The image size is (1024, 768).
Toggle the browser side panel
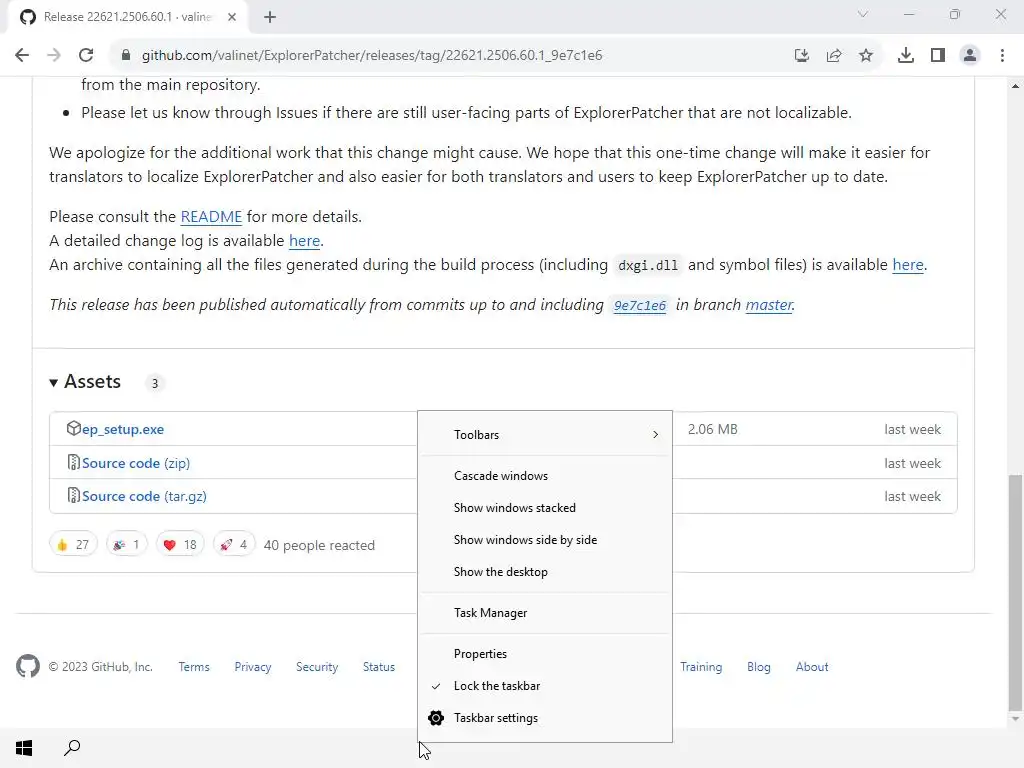(x=938, y=56)
